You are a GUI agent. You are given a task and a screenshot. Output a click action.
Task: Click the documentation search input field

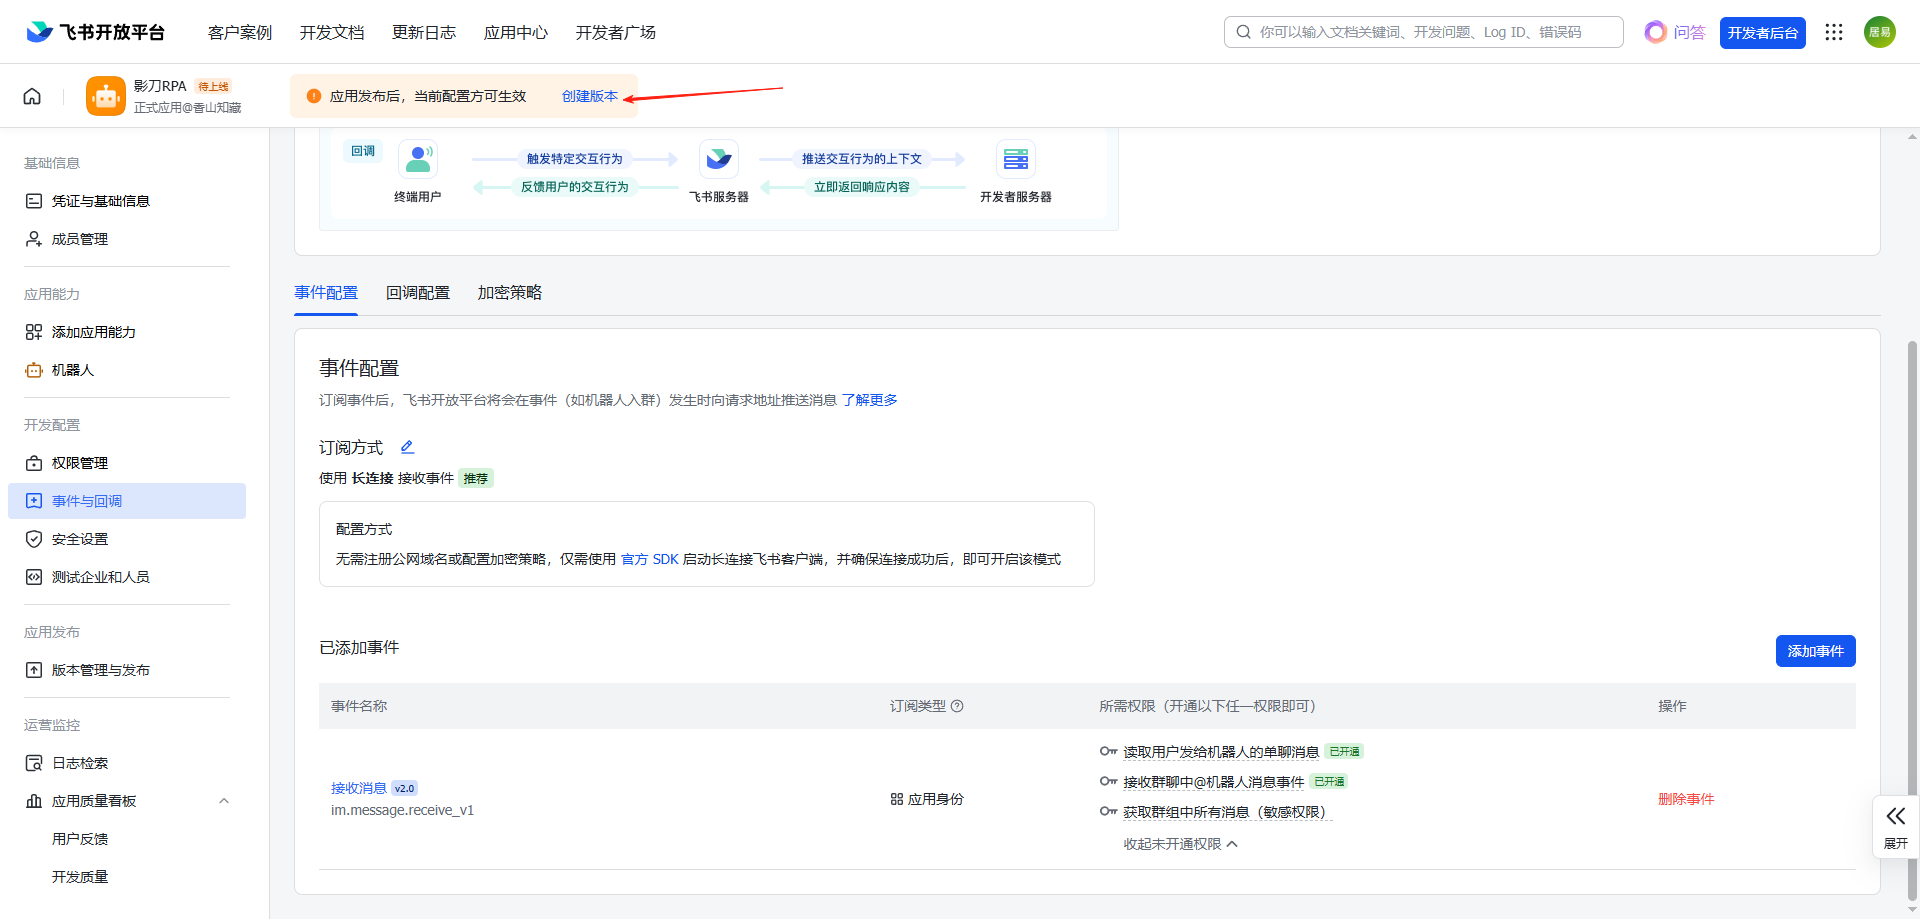[1430, 32]
